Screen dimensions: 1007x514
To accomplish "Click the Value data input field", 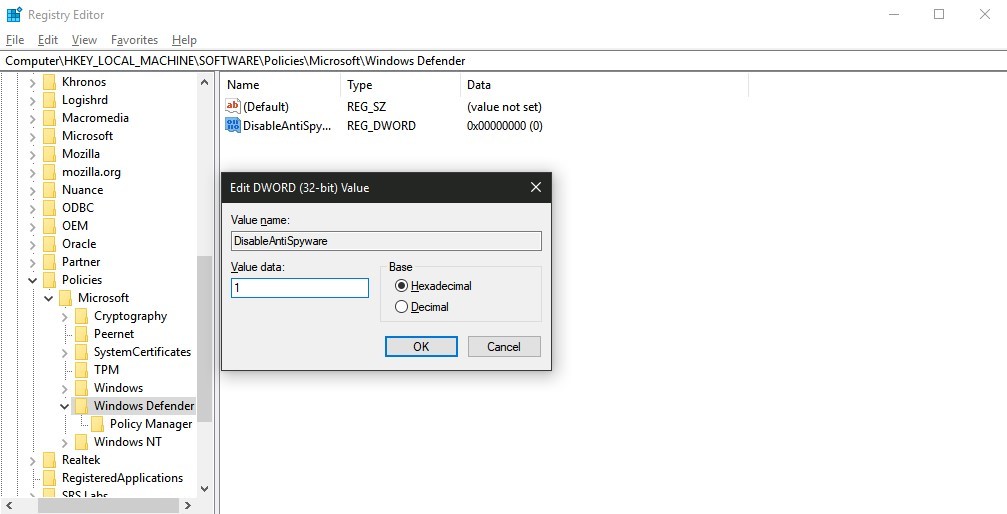I will coord(300,288).
